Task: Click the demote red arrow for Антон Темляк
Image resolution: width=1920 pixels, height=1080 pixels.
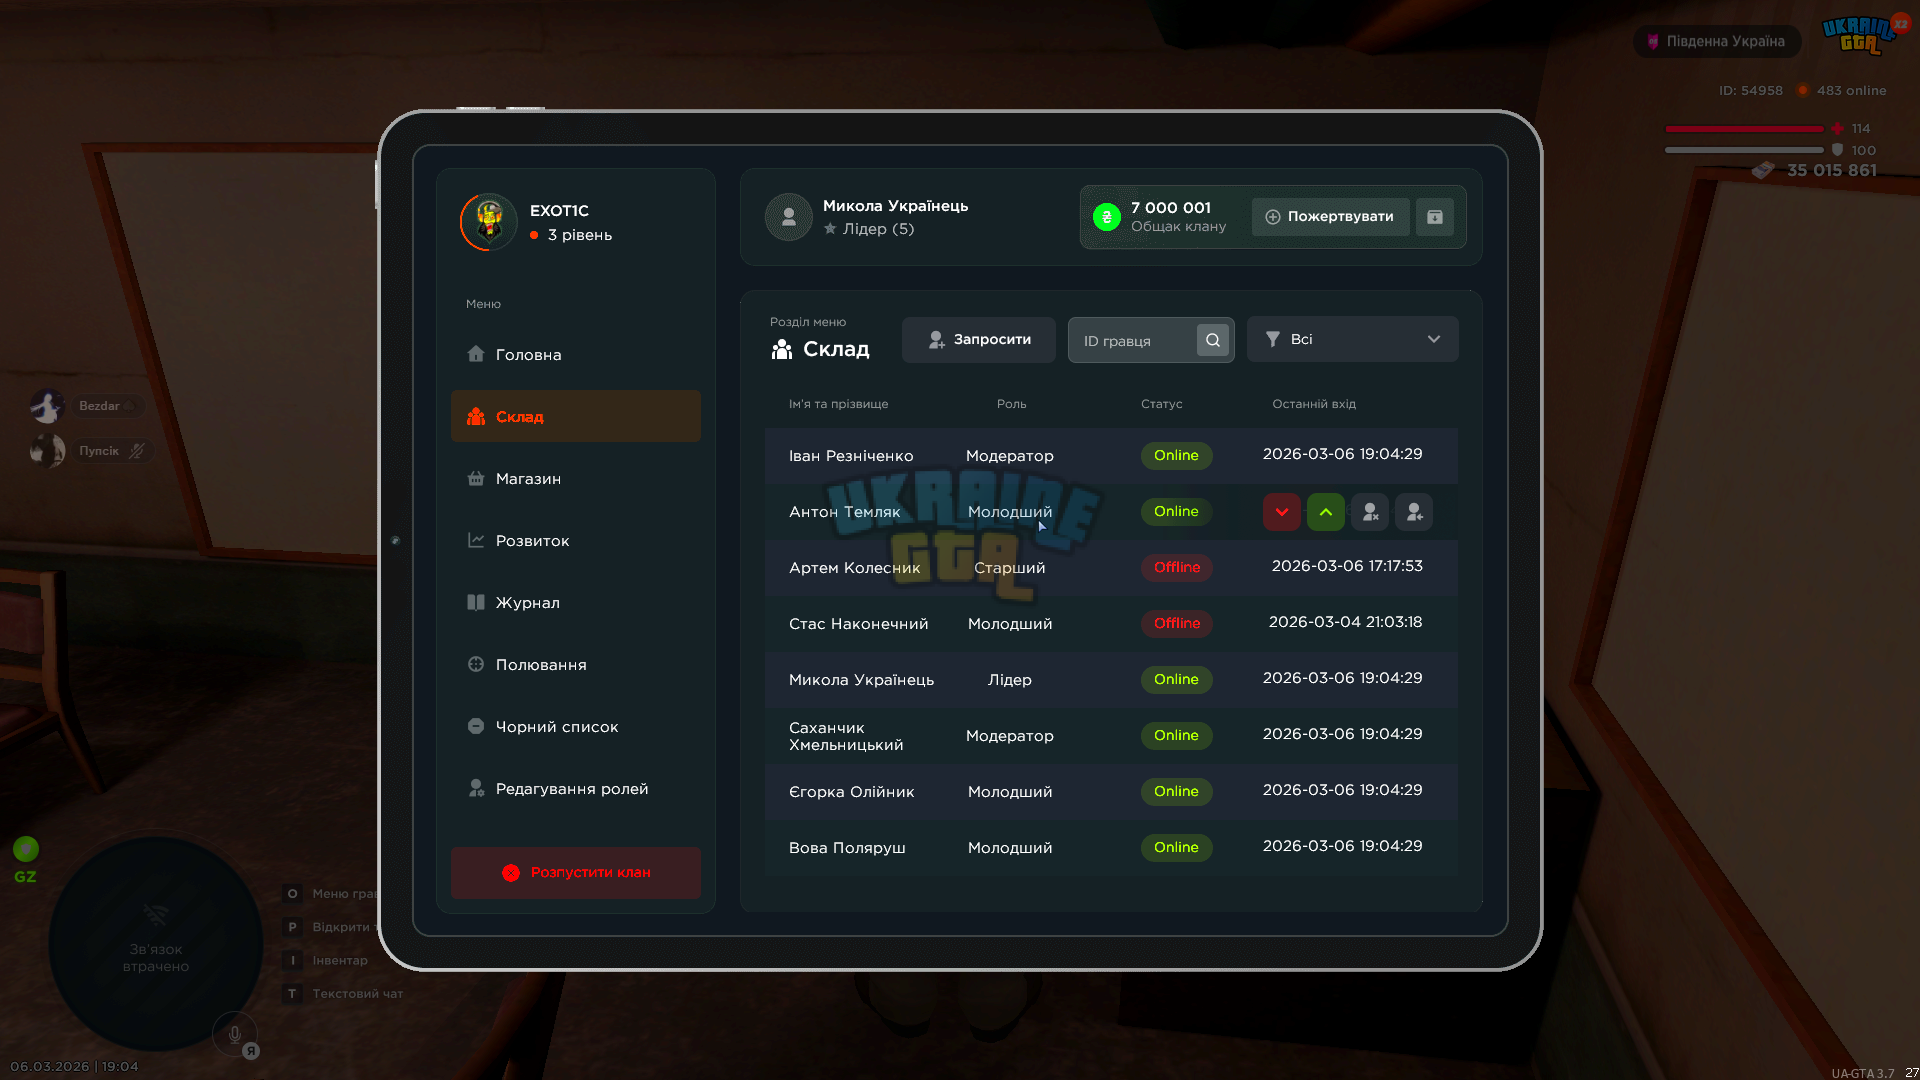Action: pyautogui.click(x=1281, y=511)
